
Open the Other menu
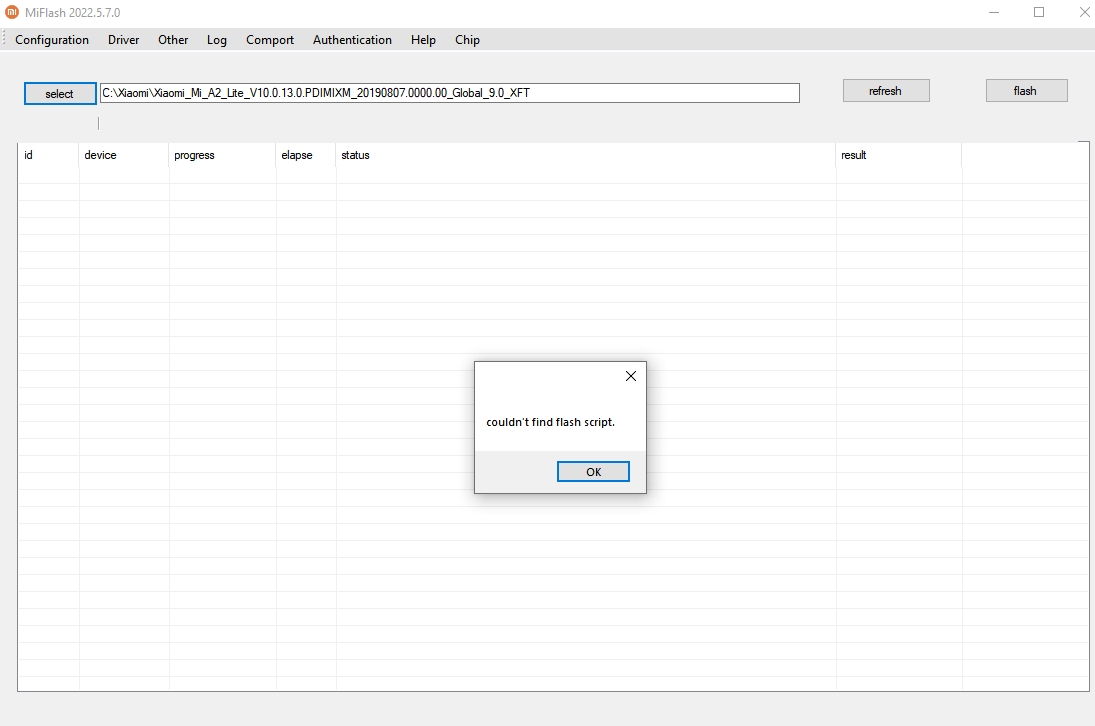tap(173, 40)
